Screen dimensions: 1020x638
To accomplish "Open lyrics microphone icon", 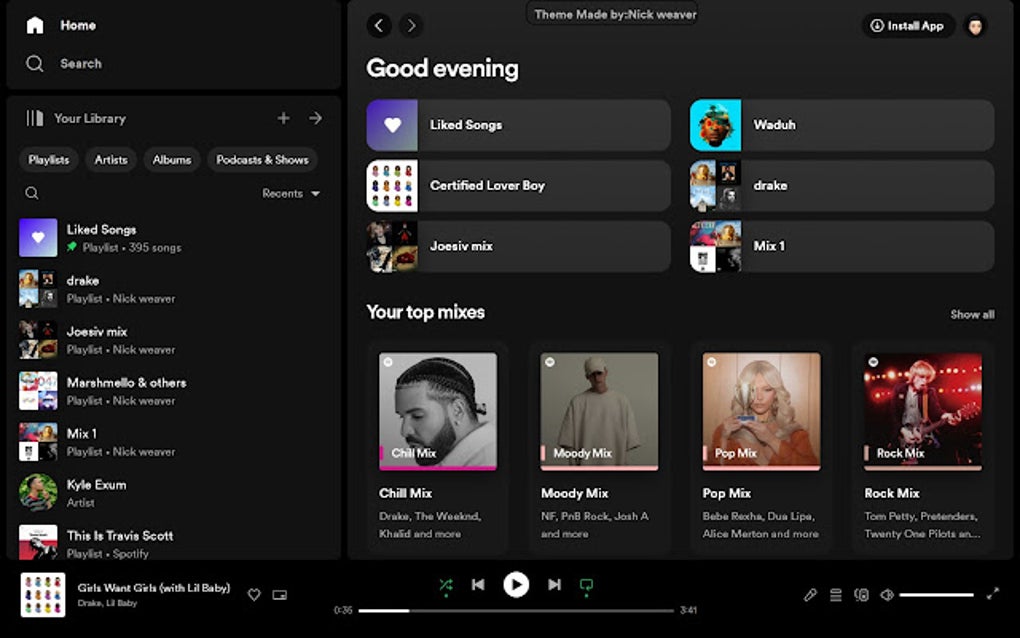I will (x=811, y=594).
